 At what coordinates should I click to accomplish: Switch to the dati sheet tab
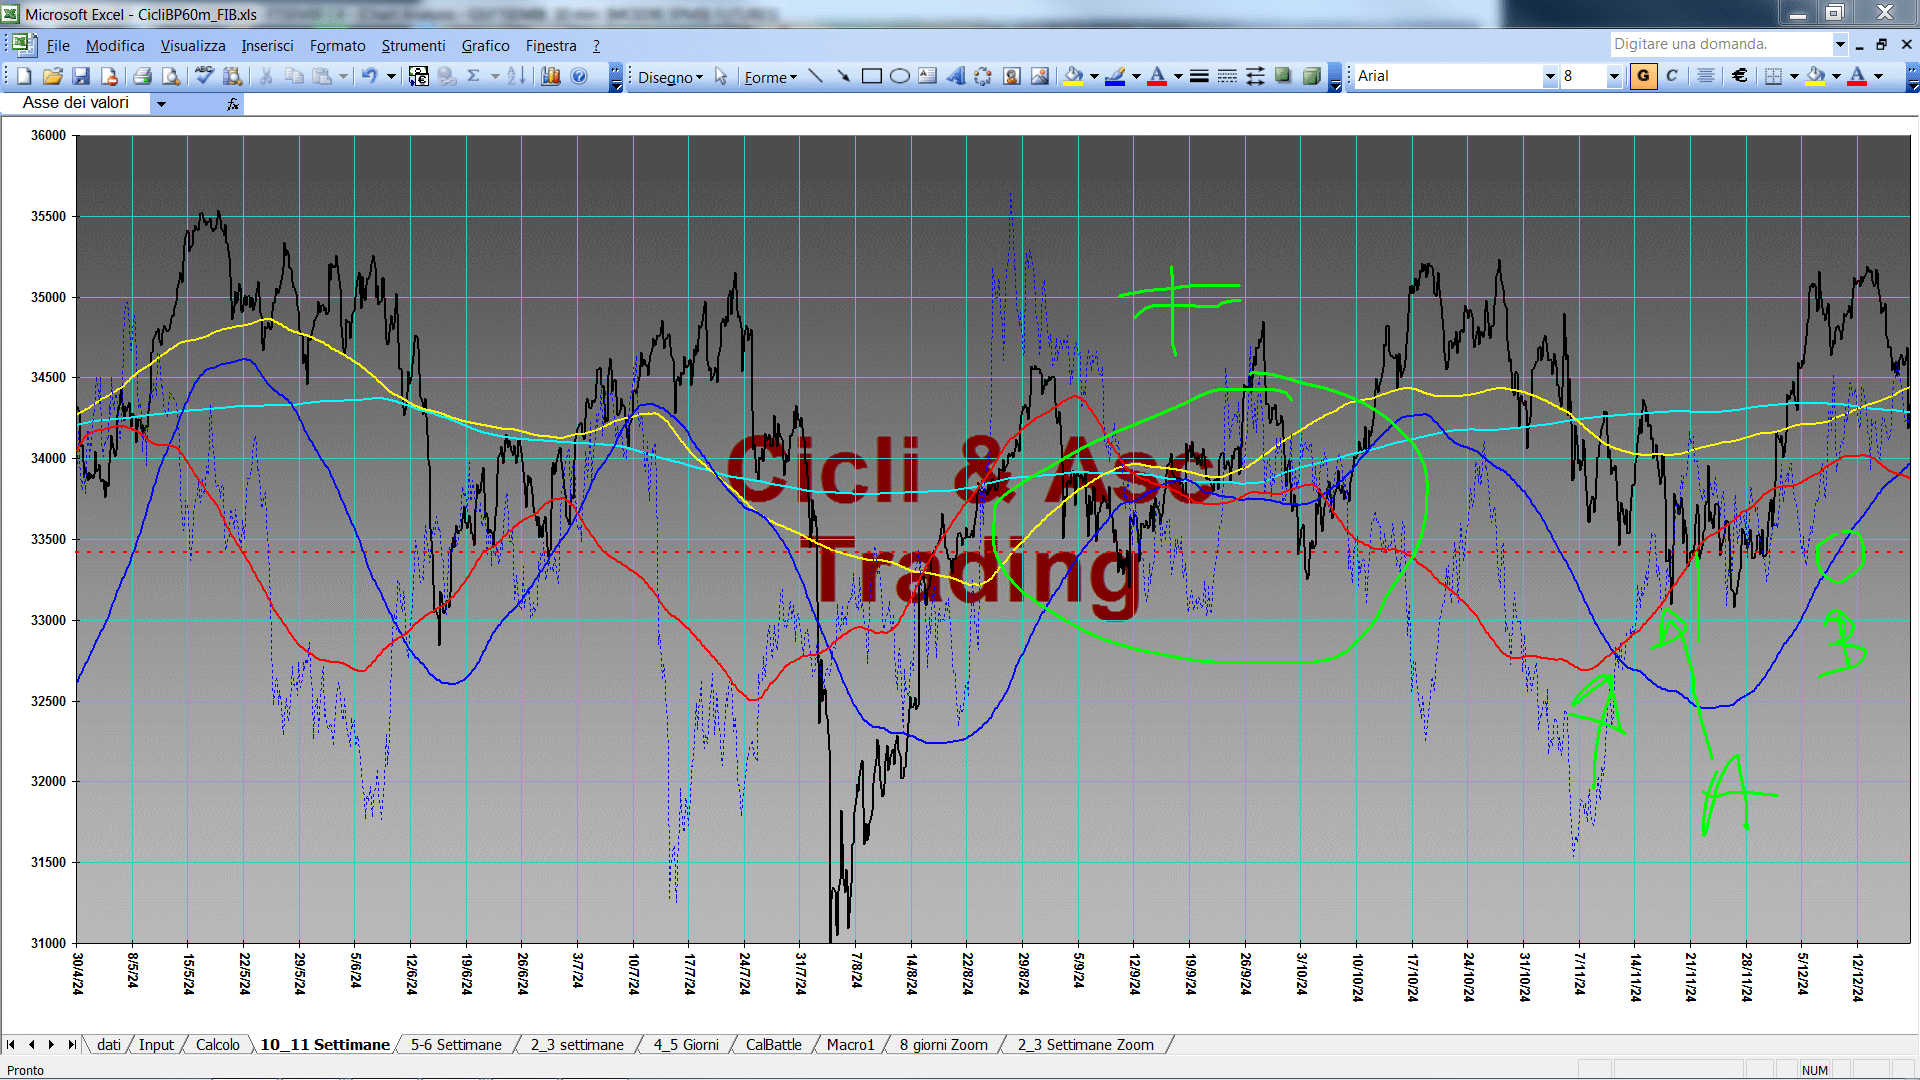pos(109,1044)
